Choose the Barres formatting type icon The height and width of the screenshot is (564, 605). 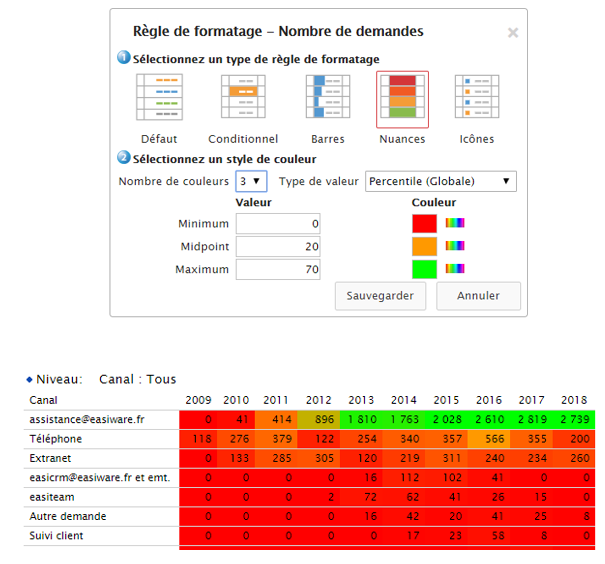point(327,99)
